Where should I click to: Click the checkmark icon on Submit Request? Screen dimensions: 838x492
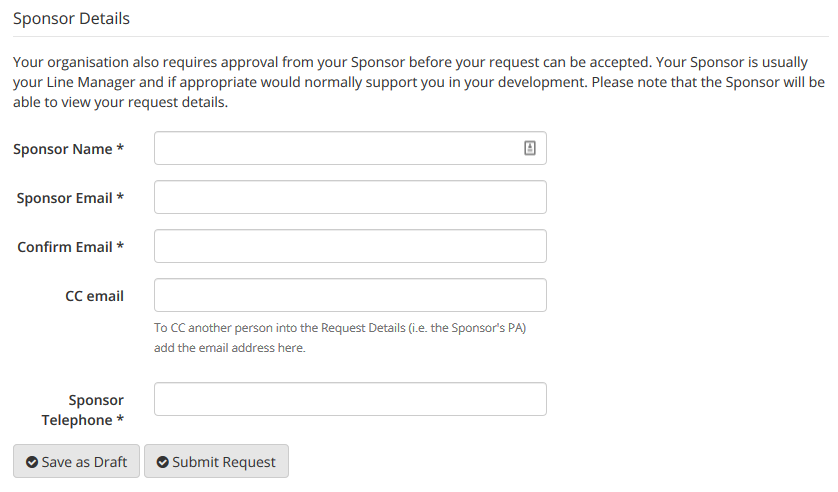pyautogui.click(x=162, y=462)
